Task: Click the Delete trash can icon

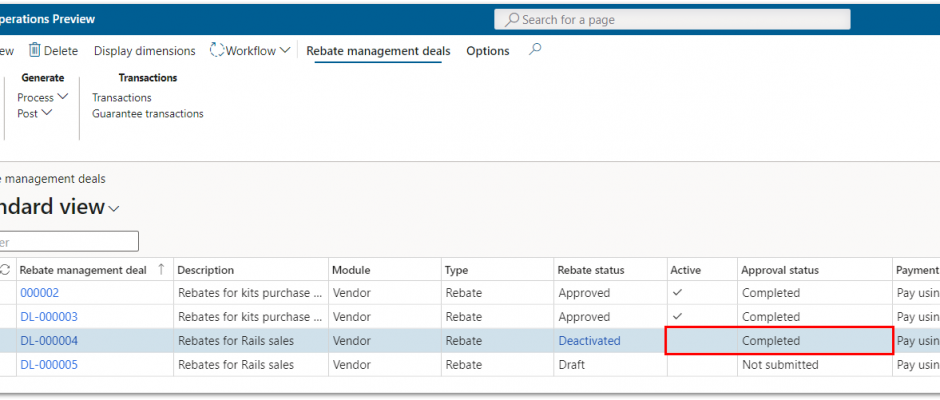Action: click(35, 50)
